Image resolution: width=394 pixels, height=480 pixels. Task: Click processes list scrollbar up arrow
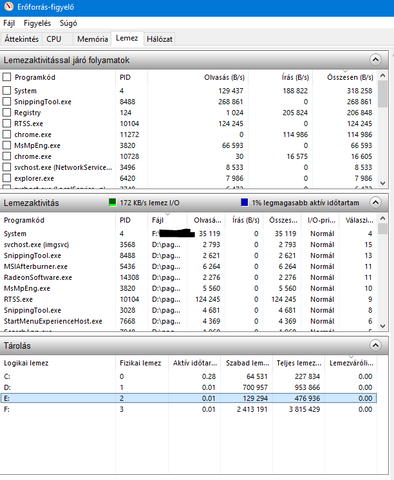(383, 76)
